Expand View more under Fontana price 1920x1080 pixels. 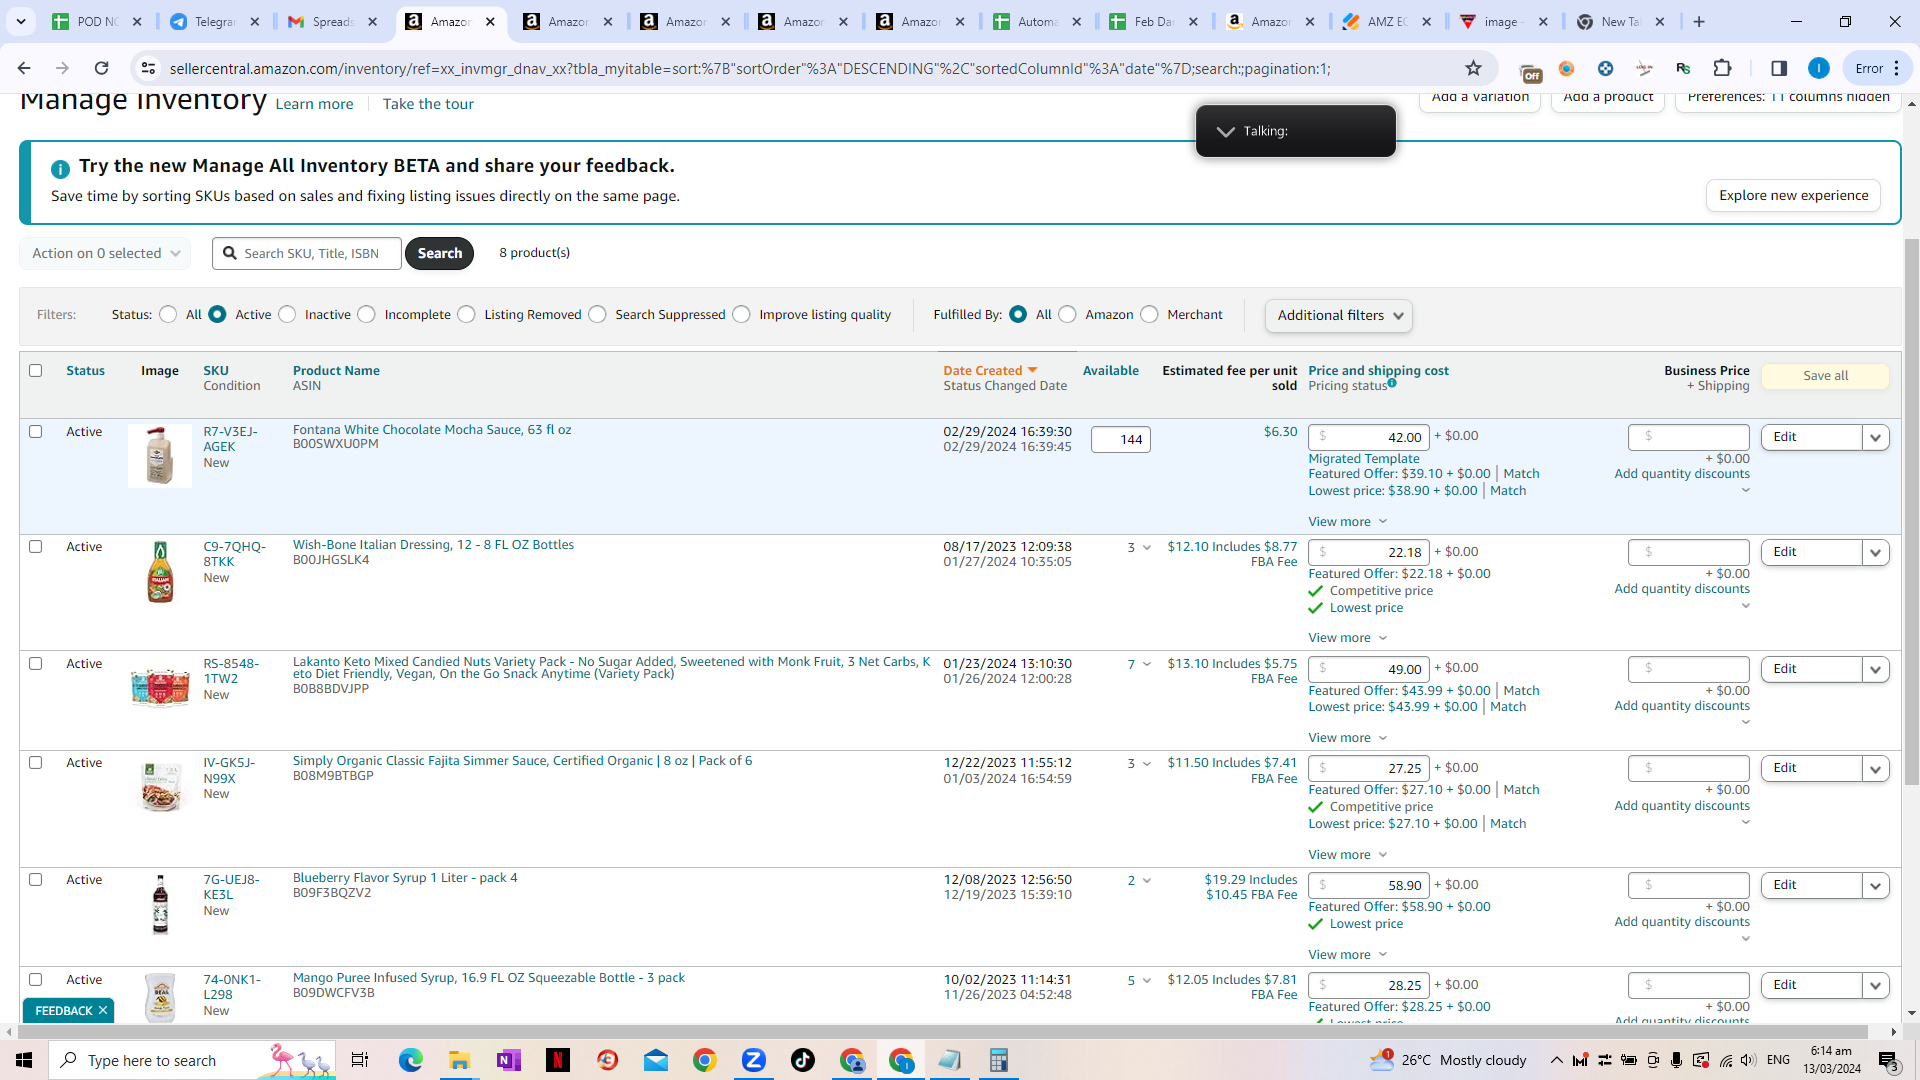1348,521
